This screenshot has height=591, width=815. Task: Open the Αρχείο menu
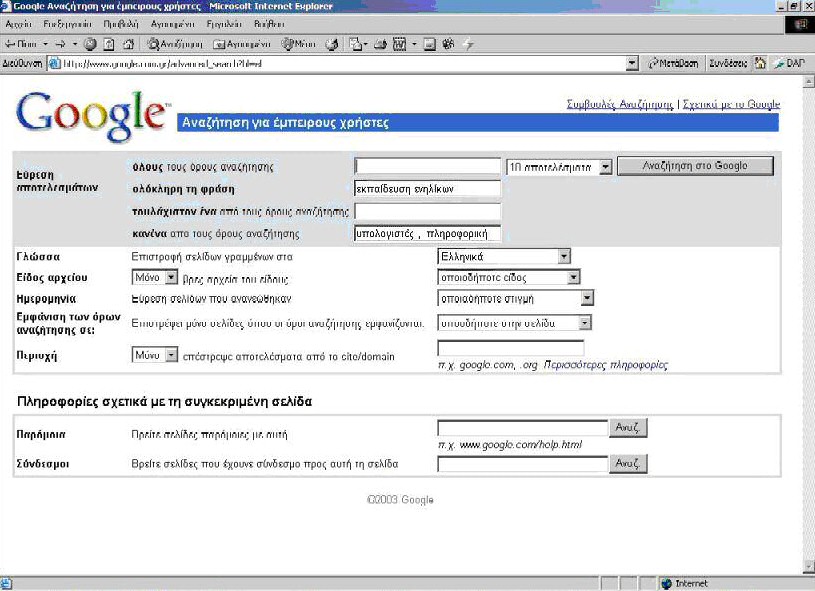pos(19,24)
